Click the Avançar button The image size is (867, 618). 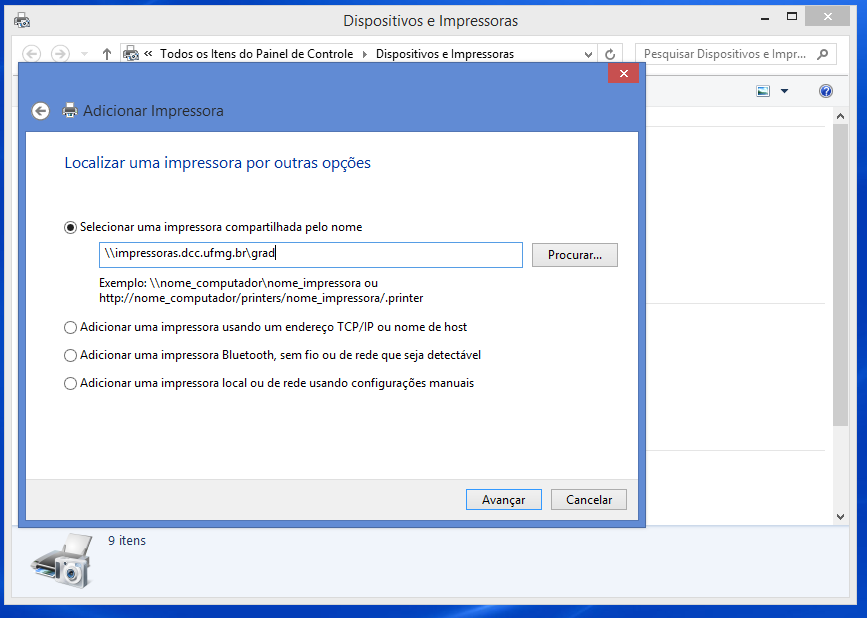(x=504, y=500)
